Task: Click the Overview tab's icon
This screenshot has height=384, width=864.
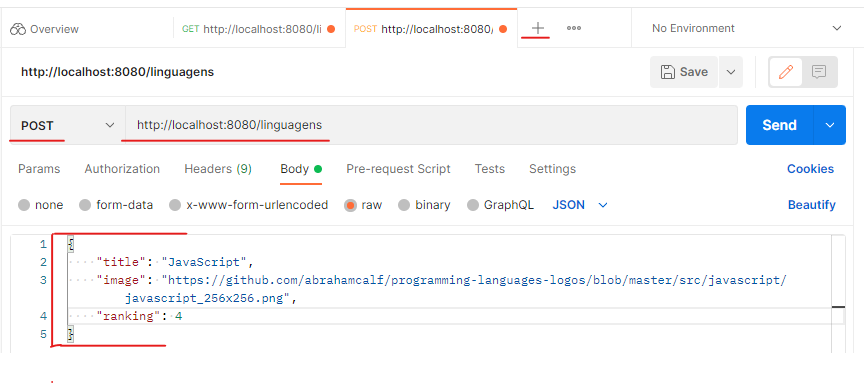Action: [18, 29]
